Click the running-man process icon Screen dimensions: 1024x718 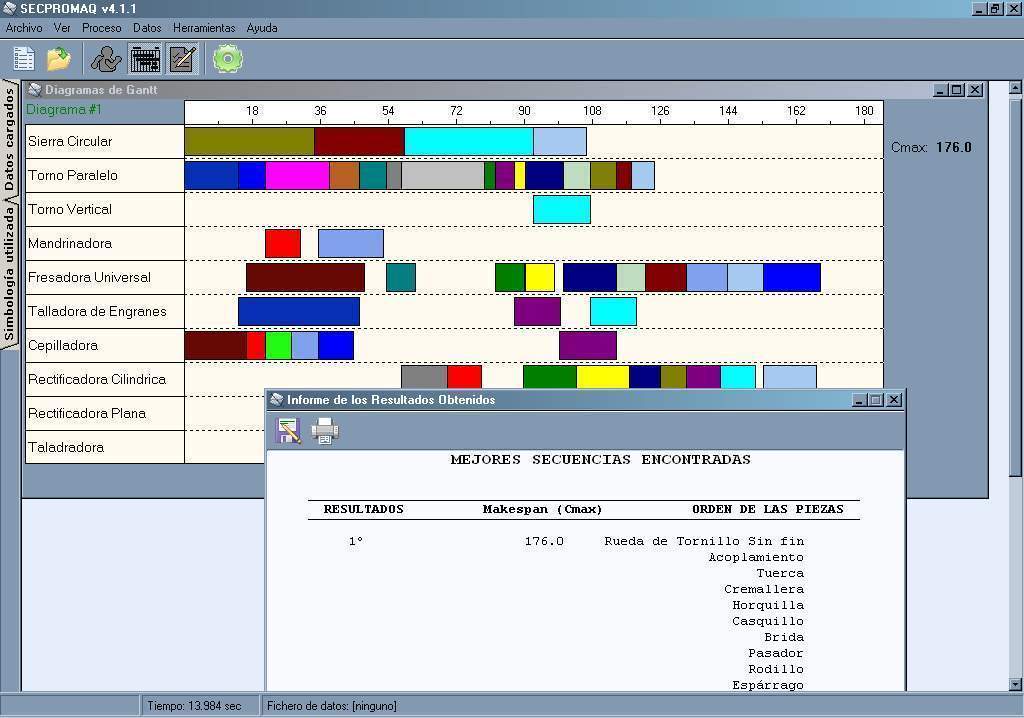pyautogui.click(x=106, y=59)
